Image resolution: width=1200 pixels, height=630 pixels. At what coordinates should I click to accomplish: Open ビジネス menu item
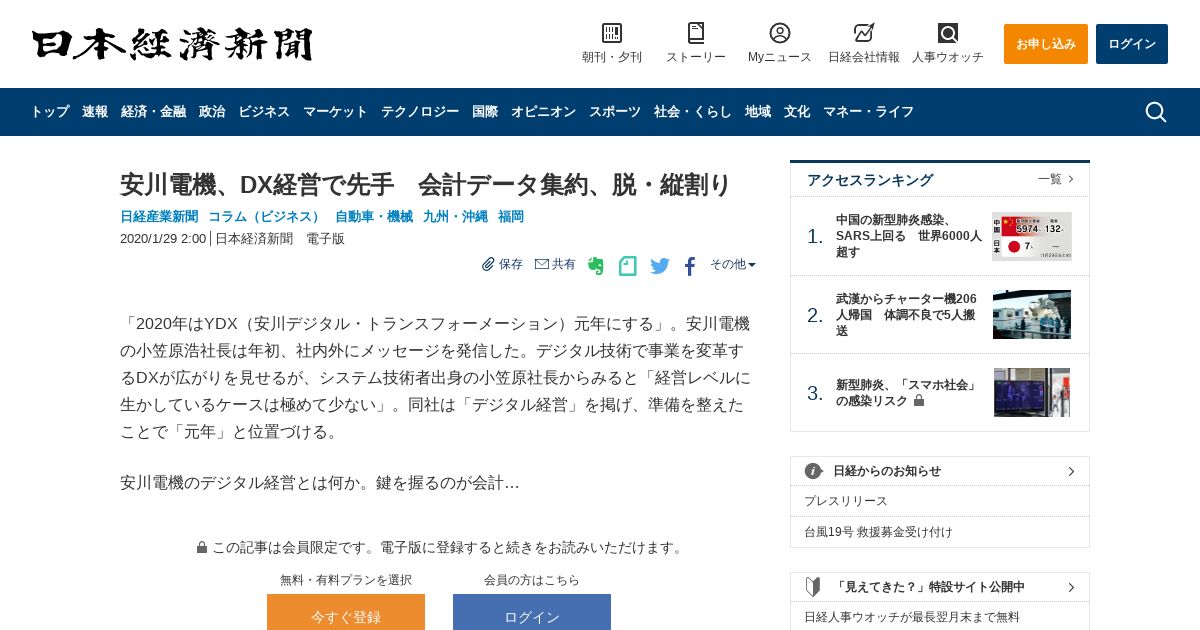[x=264, y=112]
